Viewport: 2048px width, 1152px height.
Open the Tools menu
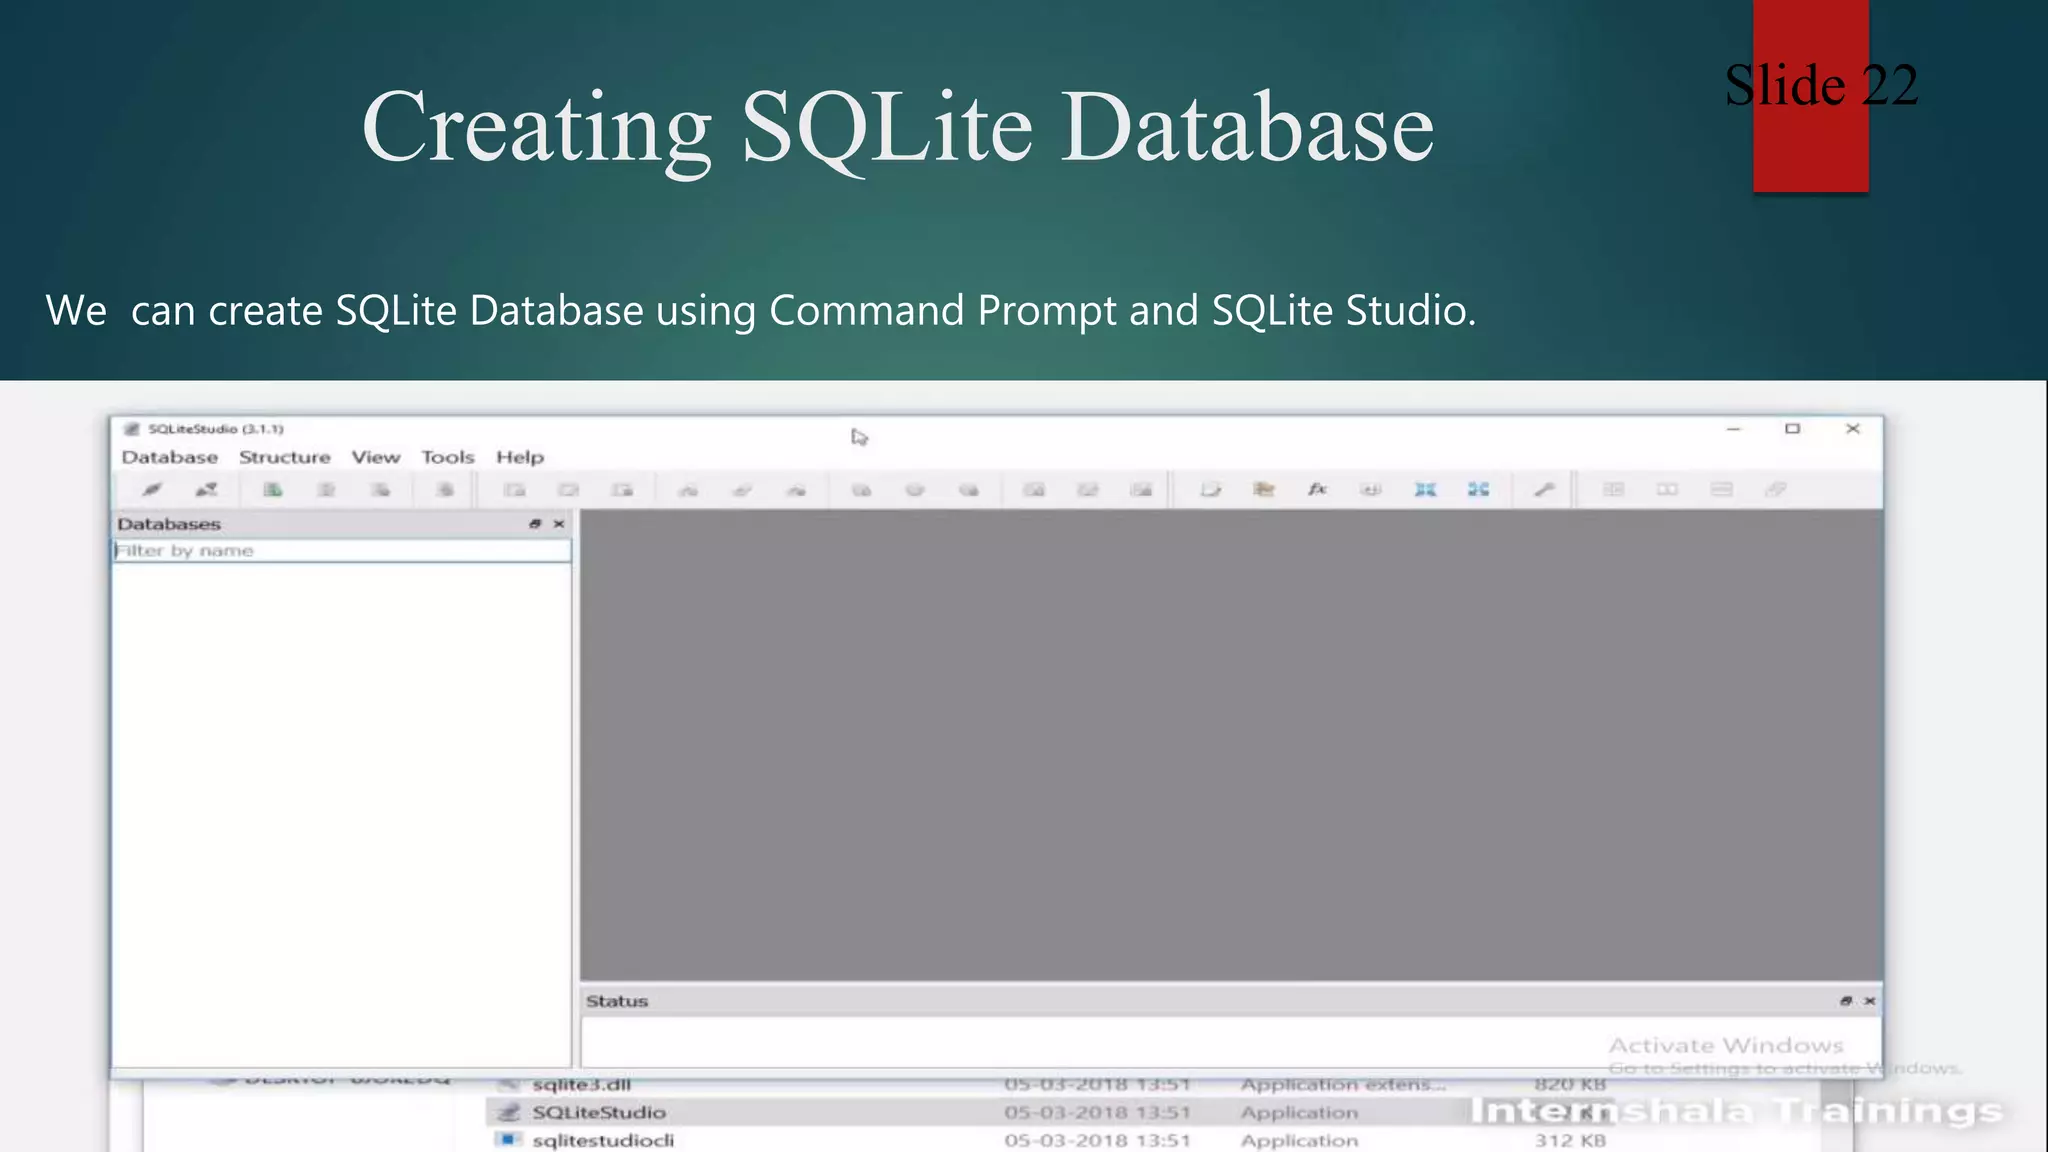(x=447, y=457)
